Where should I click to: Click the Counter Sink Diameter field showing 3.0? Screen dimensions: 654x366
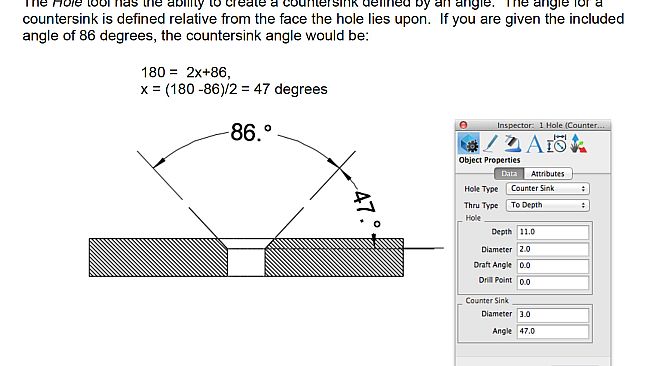(x=553, y=314)
